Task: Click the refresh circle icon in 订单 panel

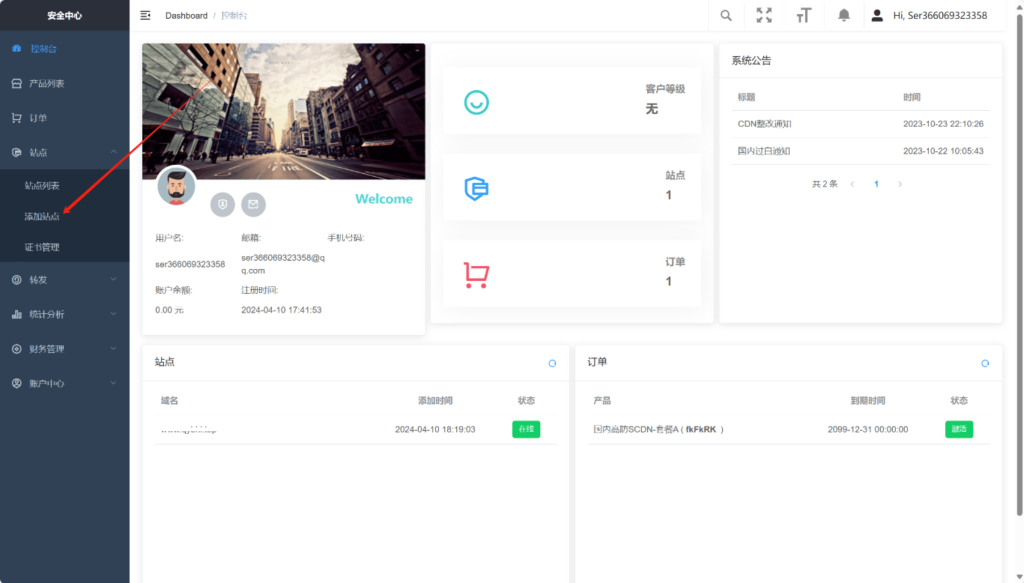Action: [x=985, y=363]
